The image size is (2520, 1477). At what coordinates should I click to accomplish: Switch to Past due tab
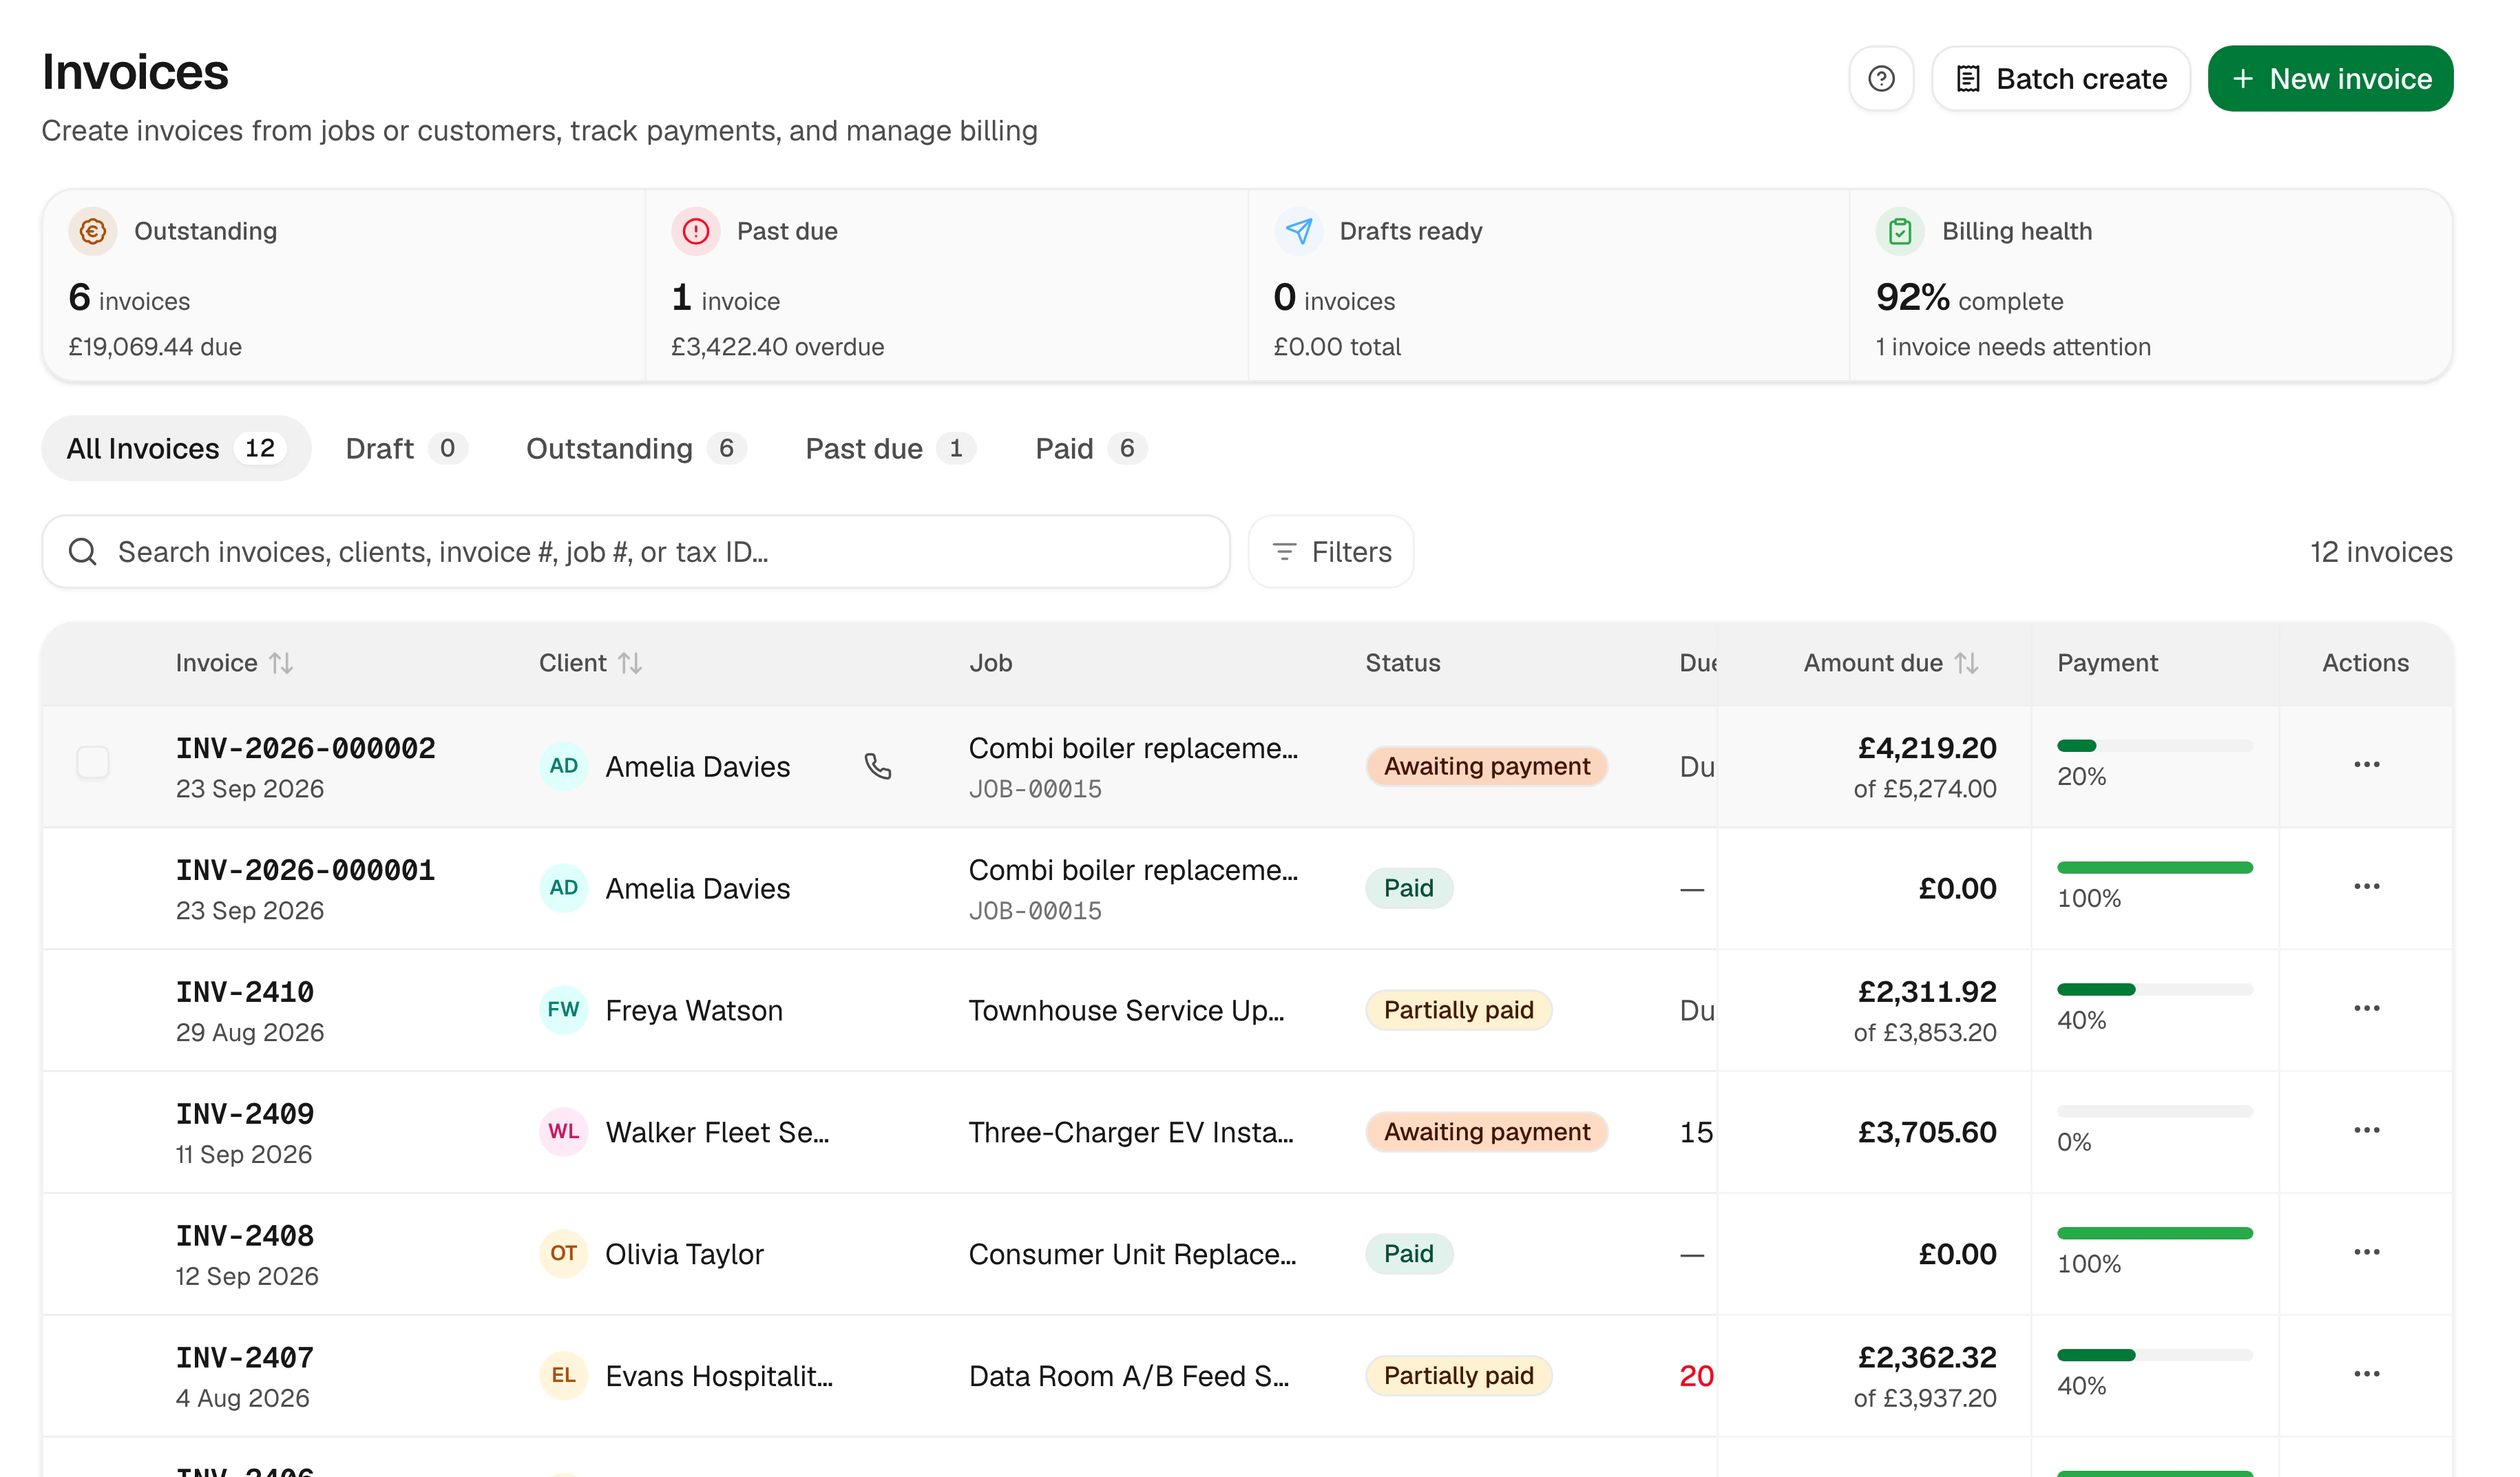click(x=890, y=449)
